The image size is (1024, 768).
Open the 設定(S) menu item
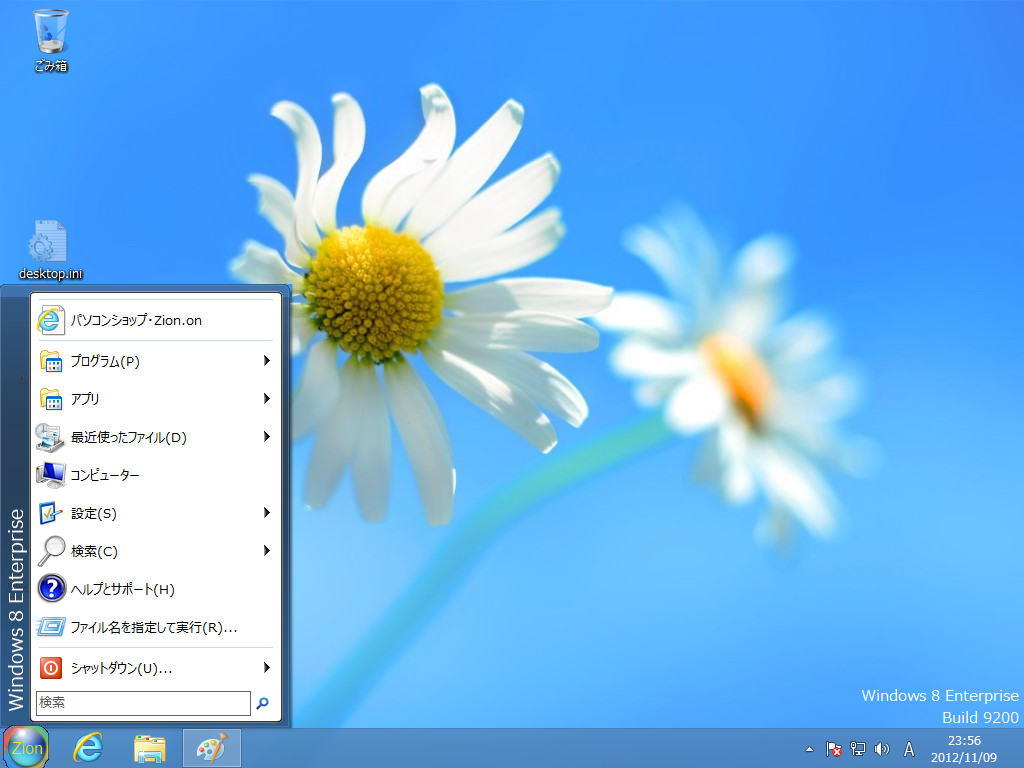(x=94, y=513)
